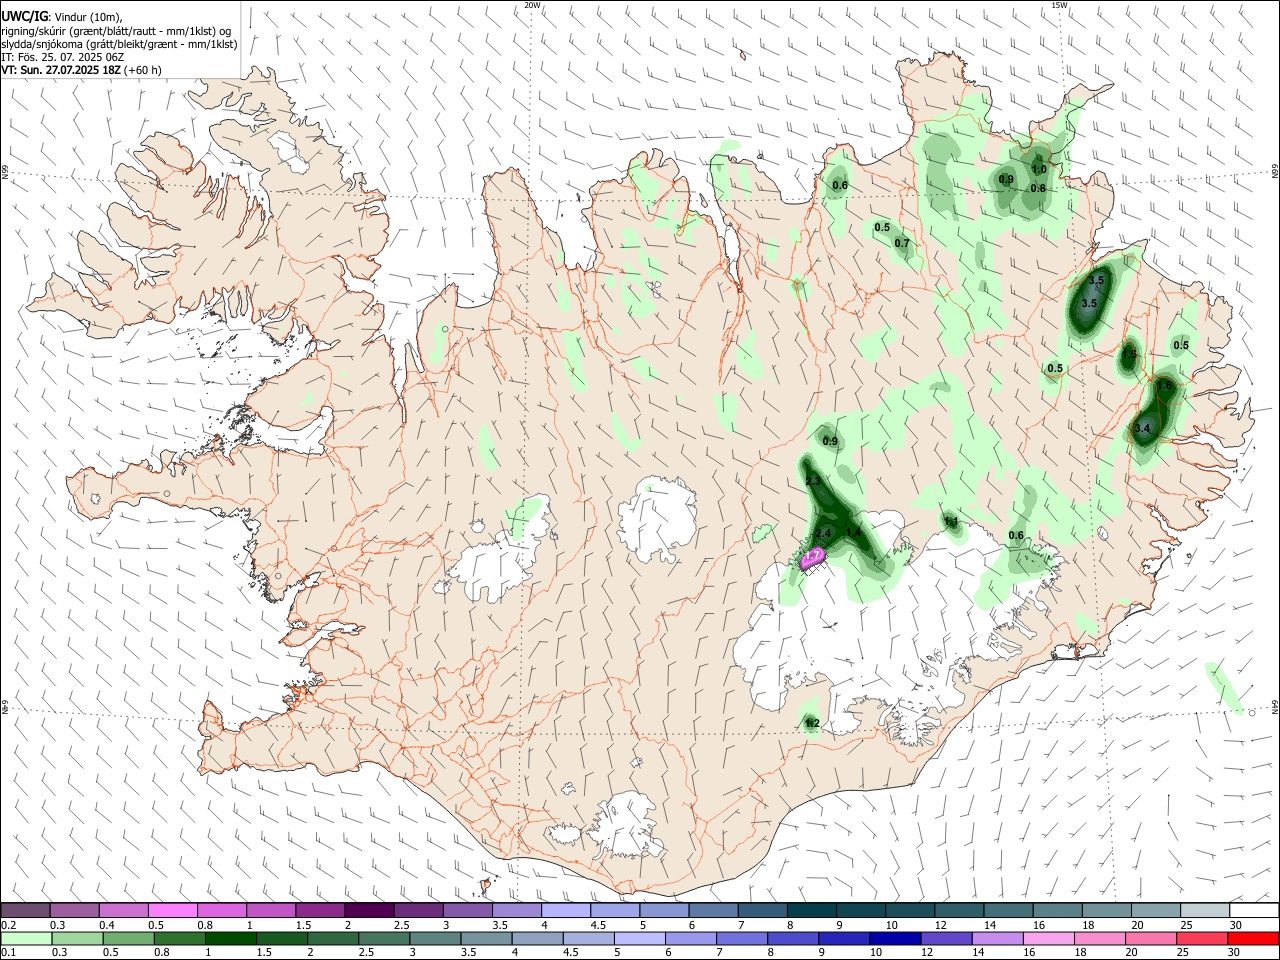Click the darkest purple 2–2.5 snow swatch

[369, 911]
